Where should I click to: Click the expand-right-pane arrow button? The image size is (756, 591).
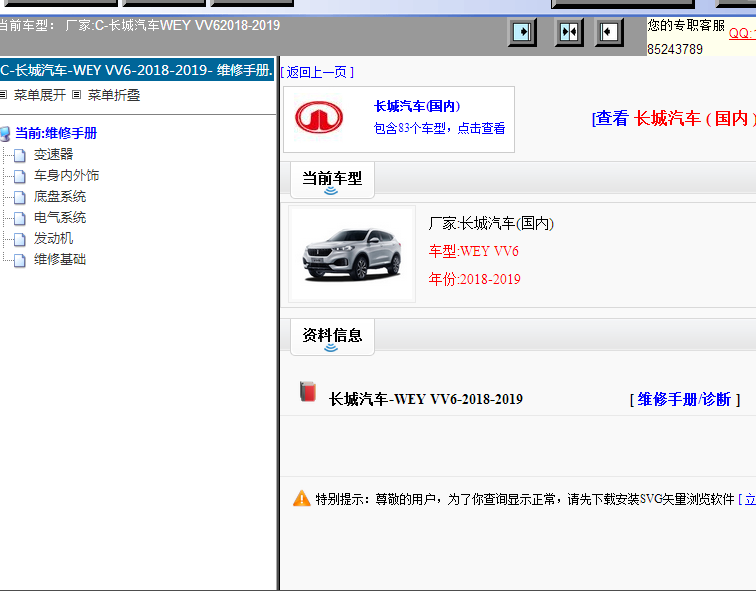[522, 33]
